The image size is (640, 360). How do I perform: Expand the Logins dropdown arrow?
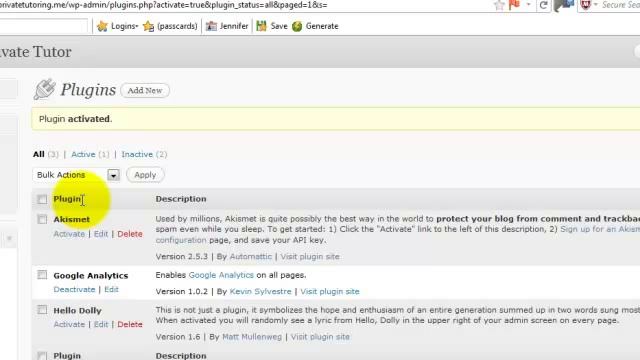click(x=136, y=27)
